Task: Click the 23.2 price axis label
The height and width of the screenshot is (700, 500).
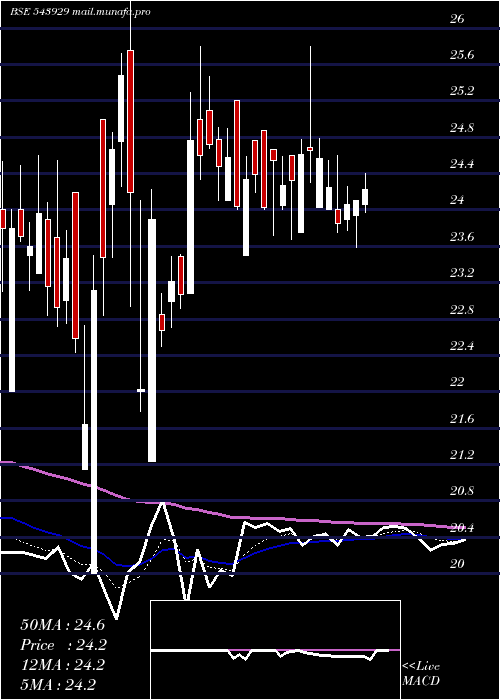Action: (x=462, y=273)
